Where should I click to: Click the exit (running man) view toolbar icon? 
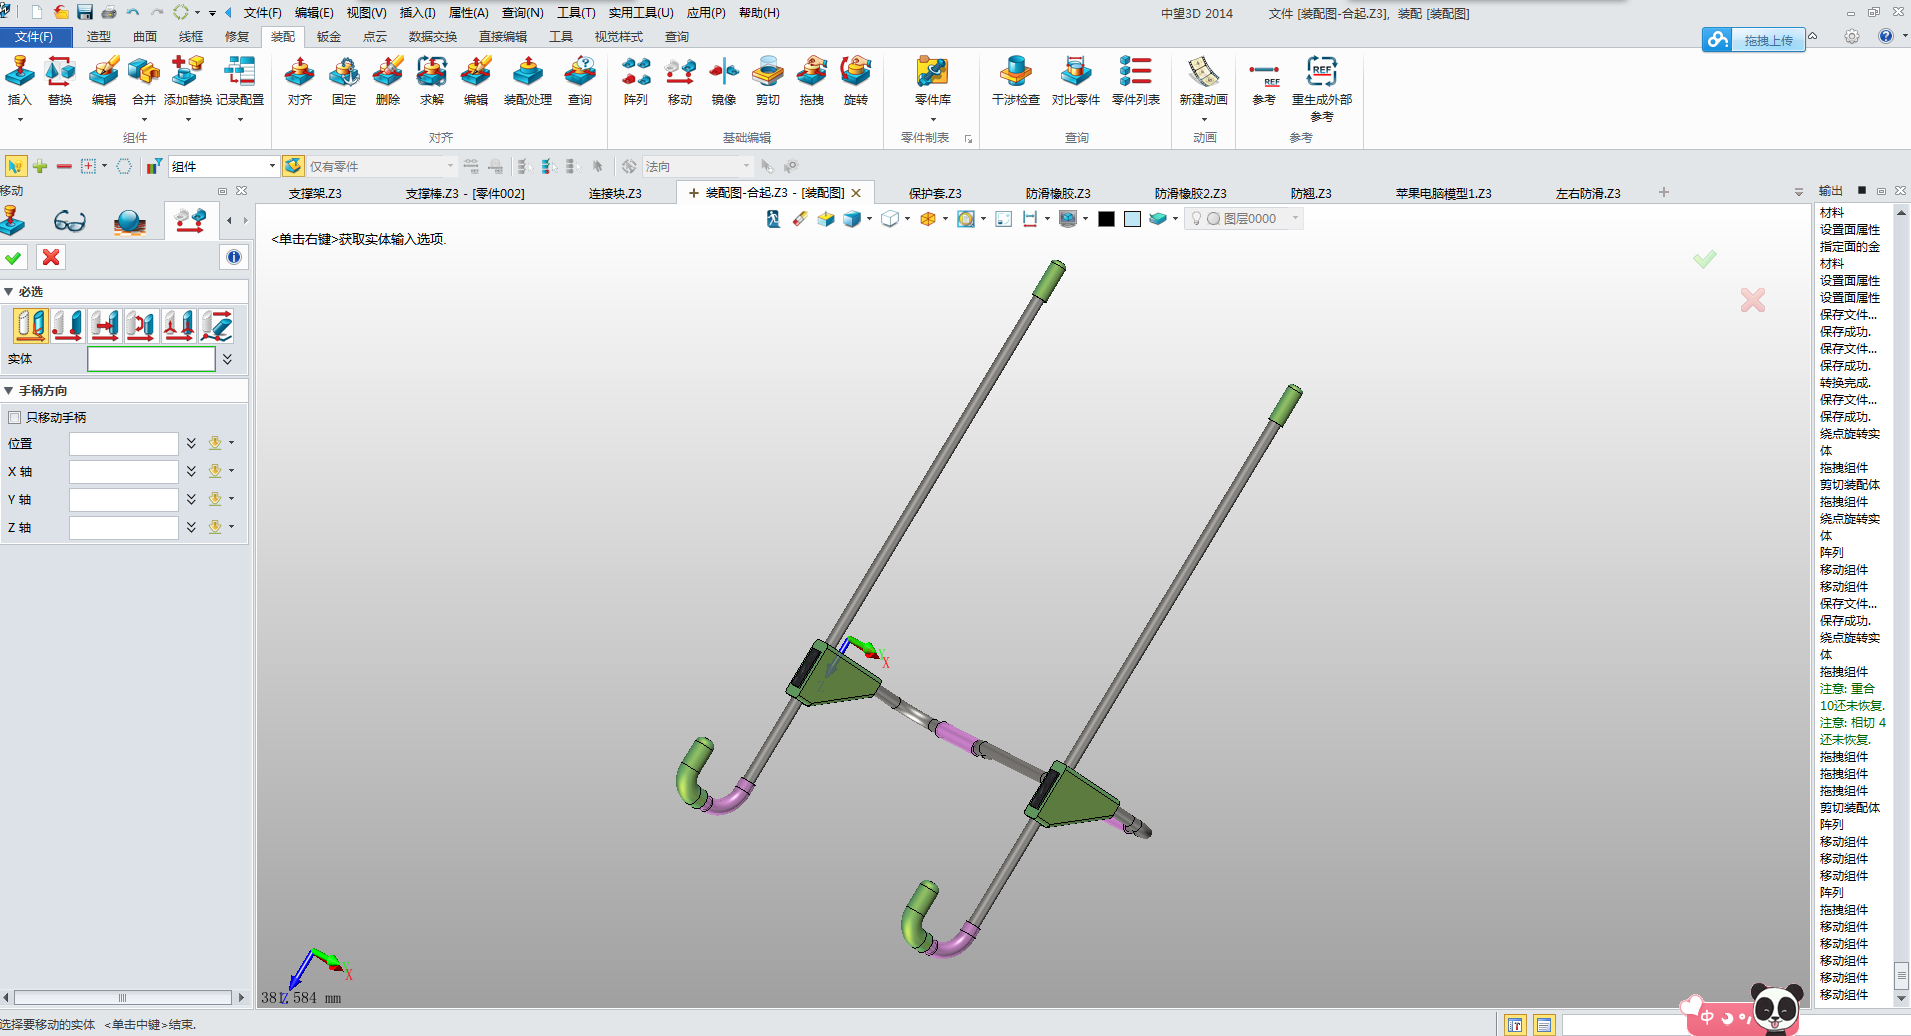(x=773, y=219)
